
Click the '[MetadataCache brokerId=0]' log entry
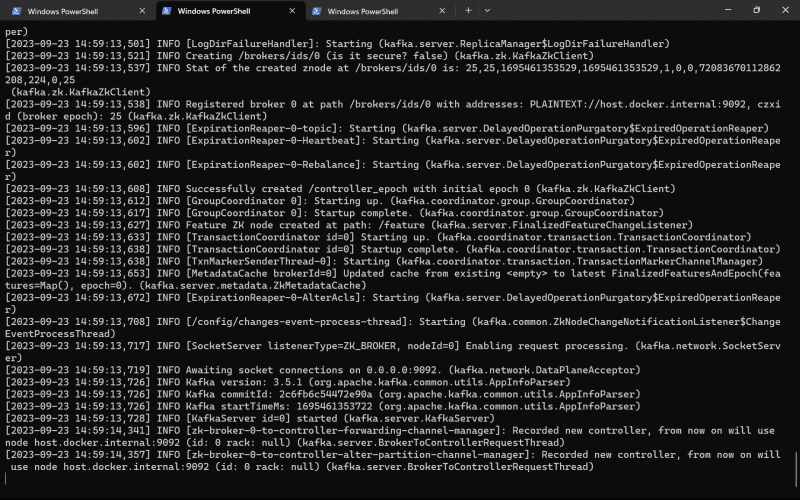click(261, 273)
